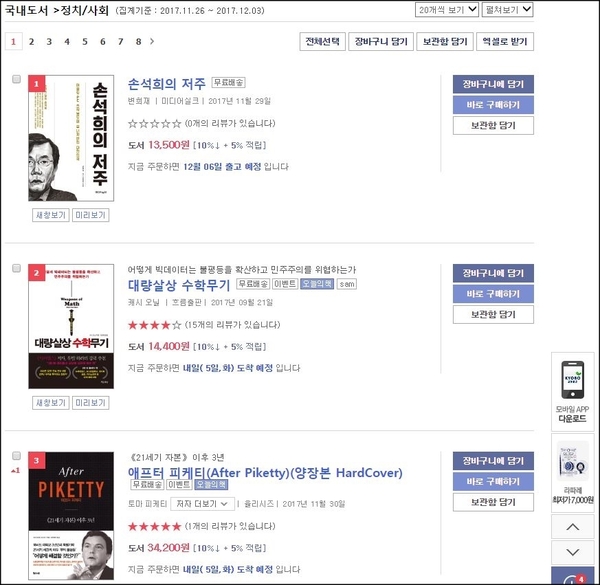Click author 변희재
600x585 pixels.
pyautogui.click(x=139, y=101)
